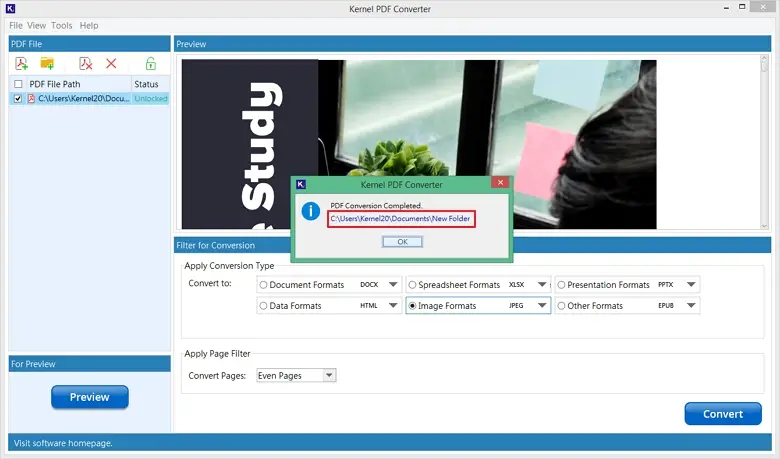
Task: Open the Help menu
Action: [89, 25]
